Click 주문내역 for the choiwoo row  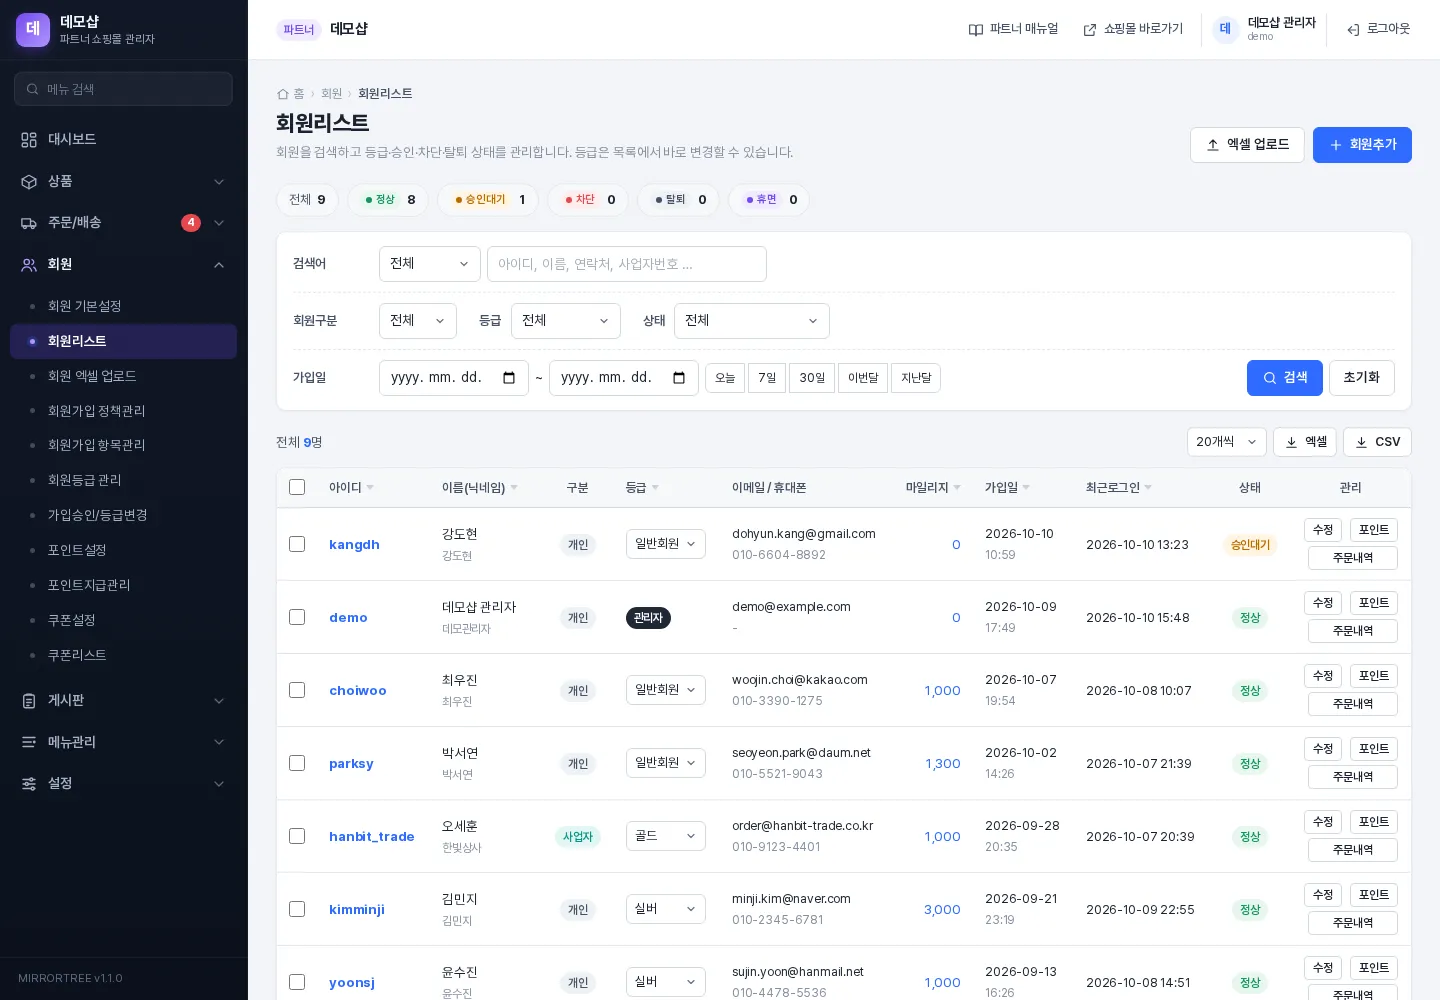pyautogui.click(x=1353, y=704)
